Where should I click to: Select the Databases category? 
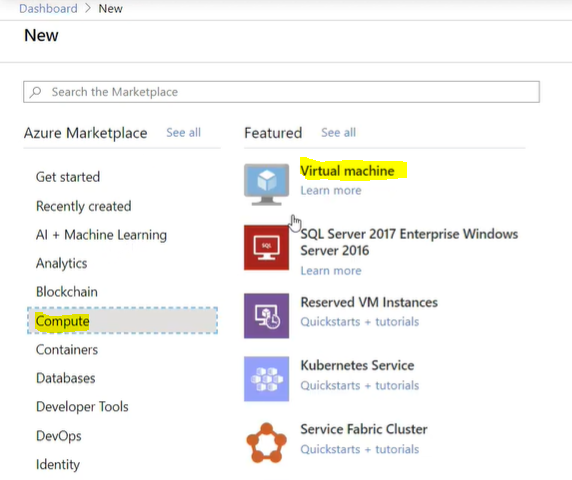pyautogui.click(x=66, y=378)
